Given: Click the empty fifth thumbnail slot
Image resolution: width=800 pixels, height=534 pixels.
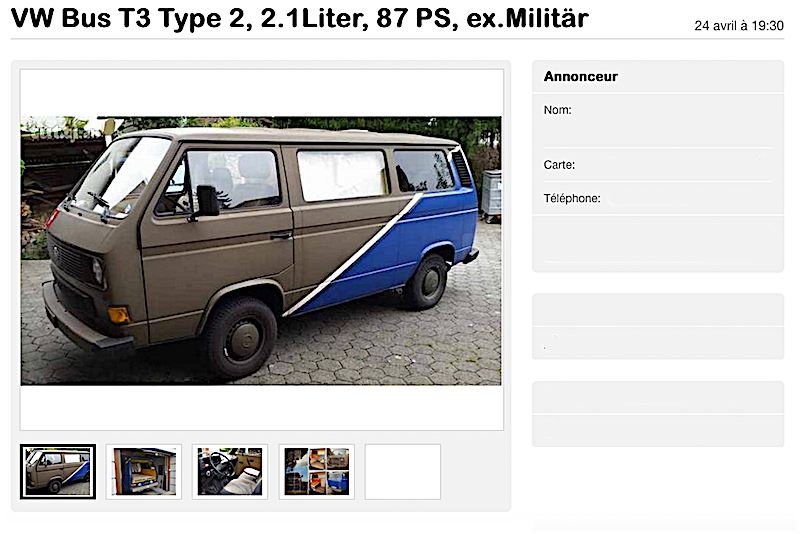Looking at the screenshot, I should [x=403, y=471].
